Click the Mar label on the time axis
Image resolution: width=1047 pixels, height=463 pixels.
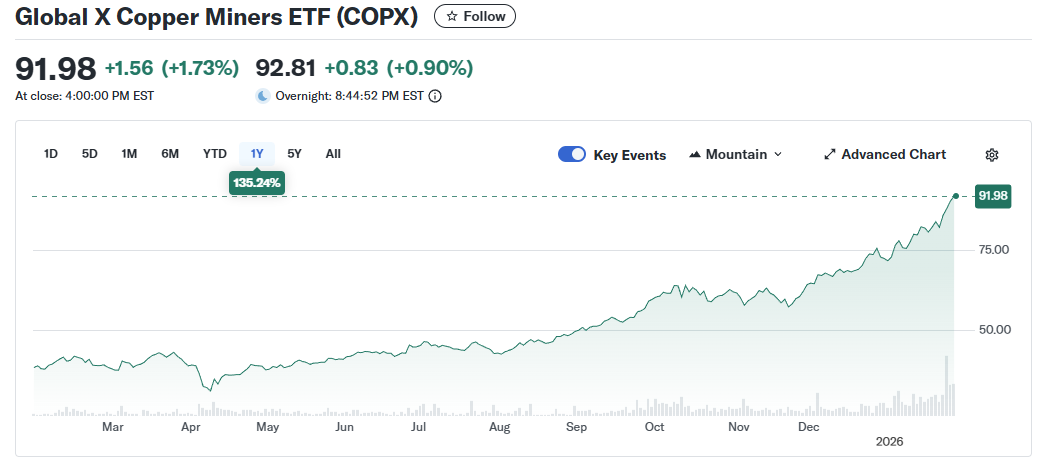pyautogui.click(x=112, y=428)
